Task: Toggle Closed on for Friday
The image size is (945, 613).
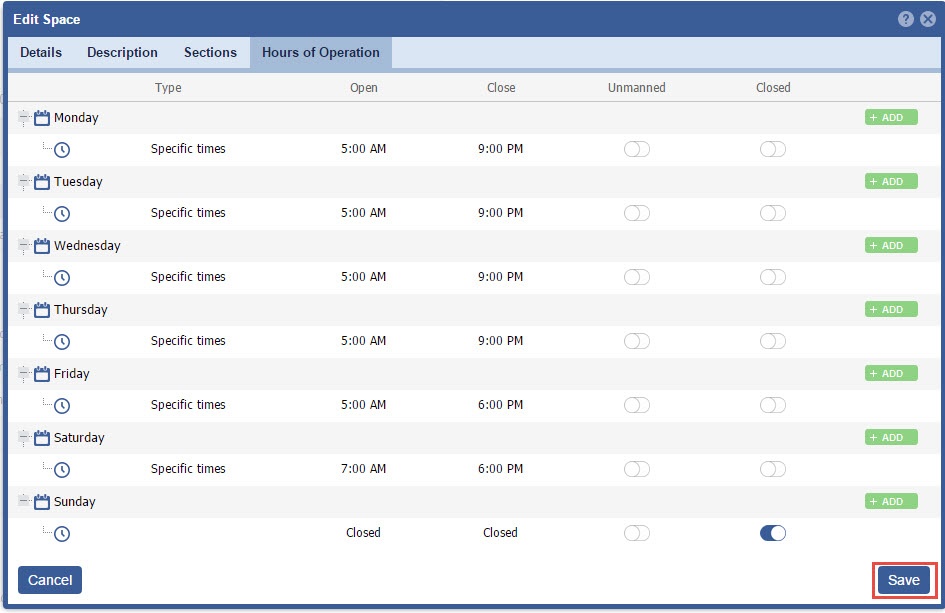Action: pos(772,405)
